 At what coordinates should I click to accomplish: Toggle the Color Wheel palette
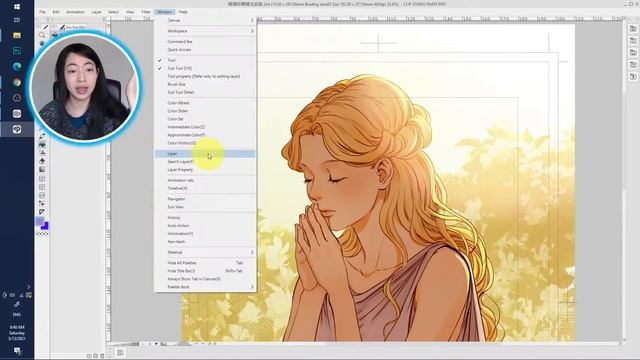(205, 103)
